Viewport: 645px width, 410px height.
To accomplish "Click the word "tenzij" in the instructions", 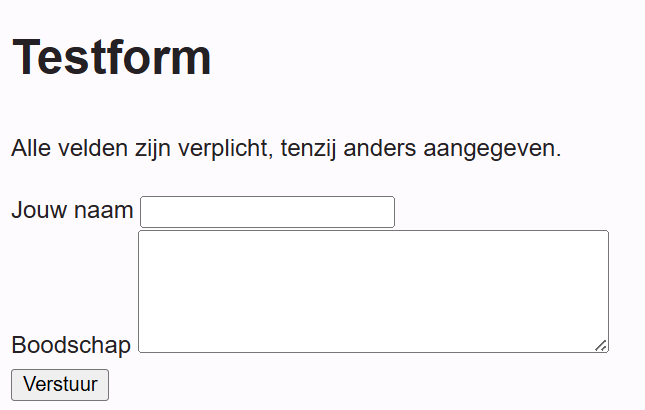I will tap(310, 150).
